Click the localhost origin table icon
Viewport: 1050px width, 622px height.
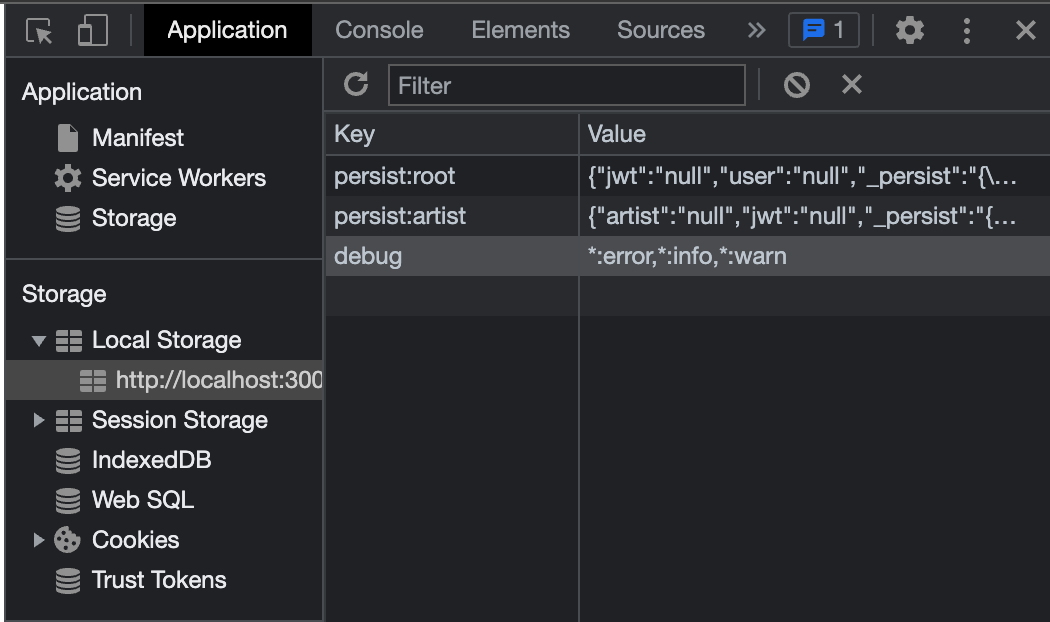[92, 380]
